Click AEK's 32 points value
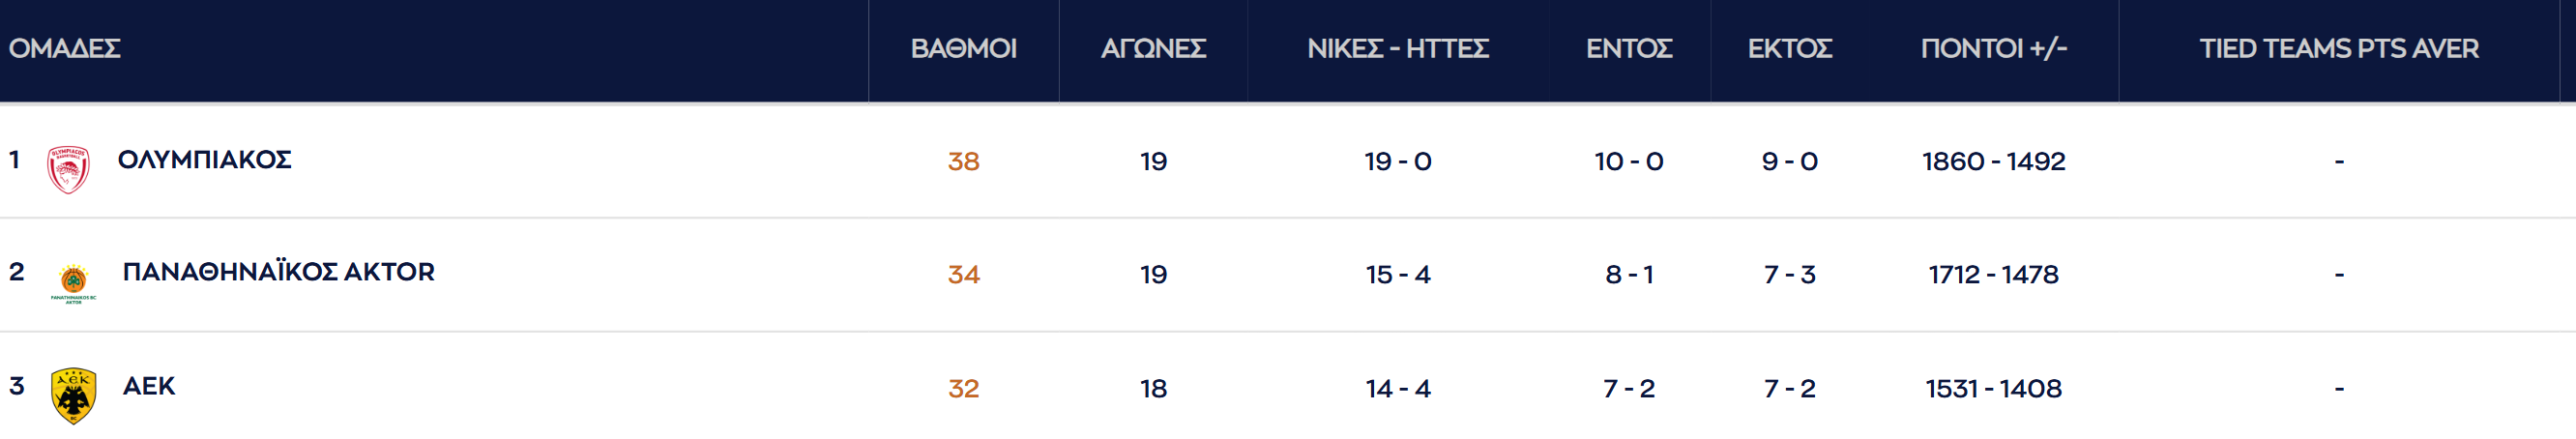The width and height of the screenshot is (2576, 439). 963,389
